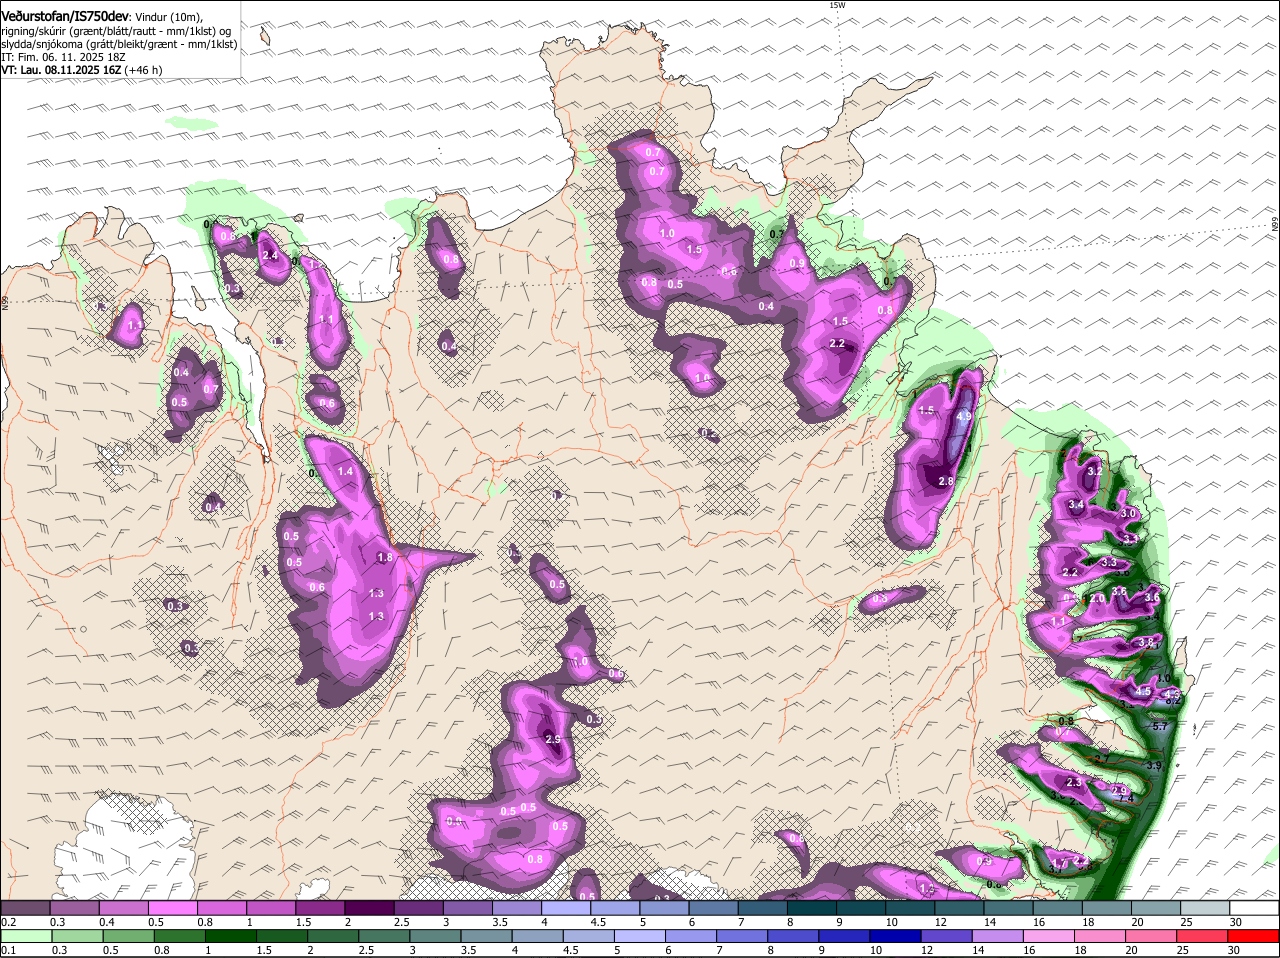Click the IT: Fim. 06.11.2025 18Z line
Screen dimensions: 1280x958
pyautogui.click(x=63, y=57)
